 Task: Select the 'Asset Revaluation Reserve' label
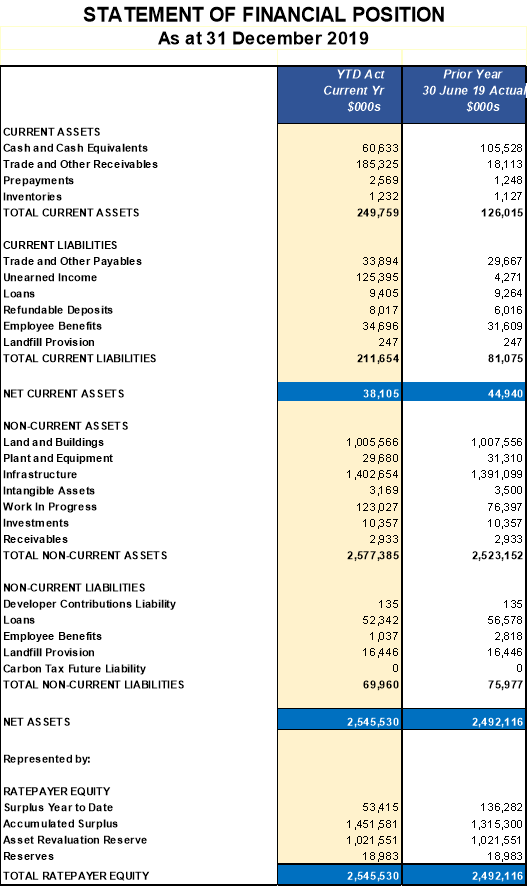[x=75, y=840]
